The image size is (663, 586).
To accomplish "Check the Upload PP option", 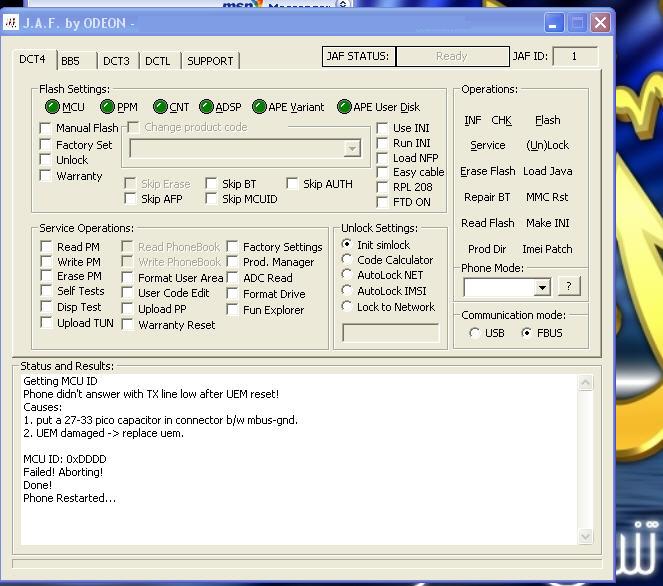I will point(127,309).
